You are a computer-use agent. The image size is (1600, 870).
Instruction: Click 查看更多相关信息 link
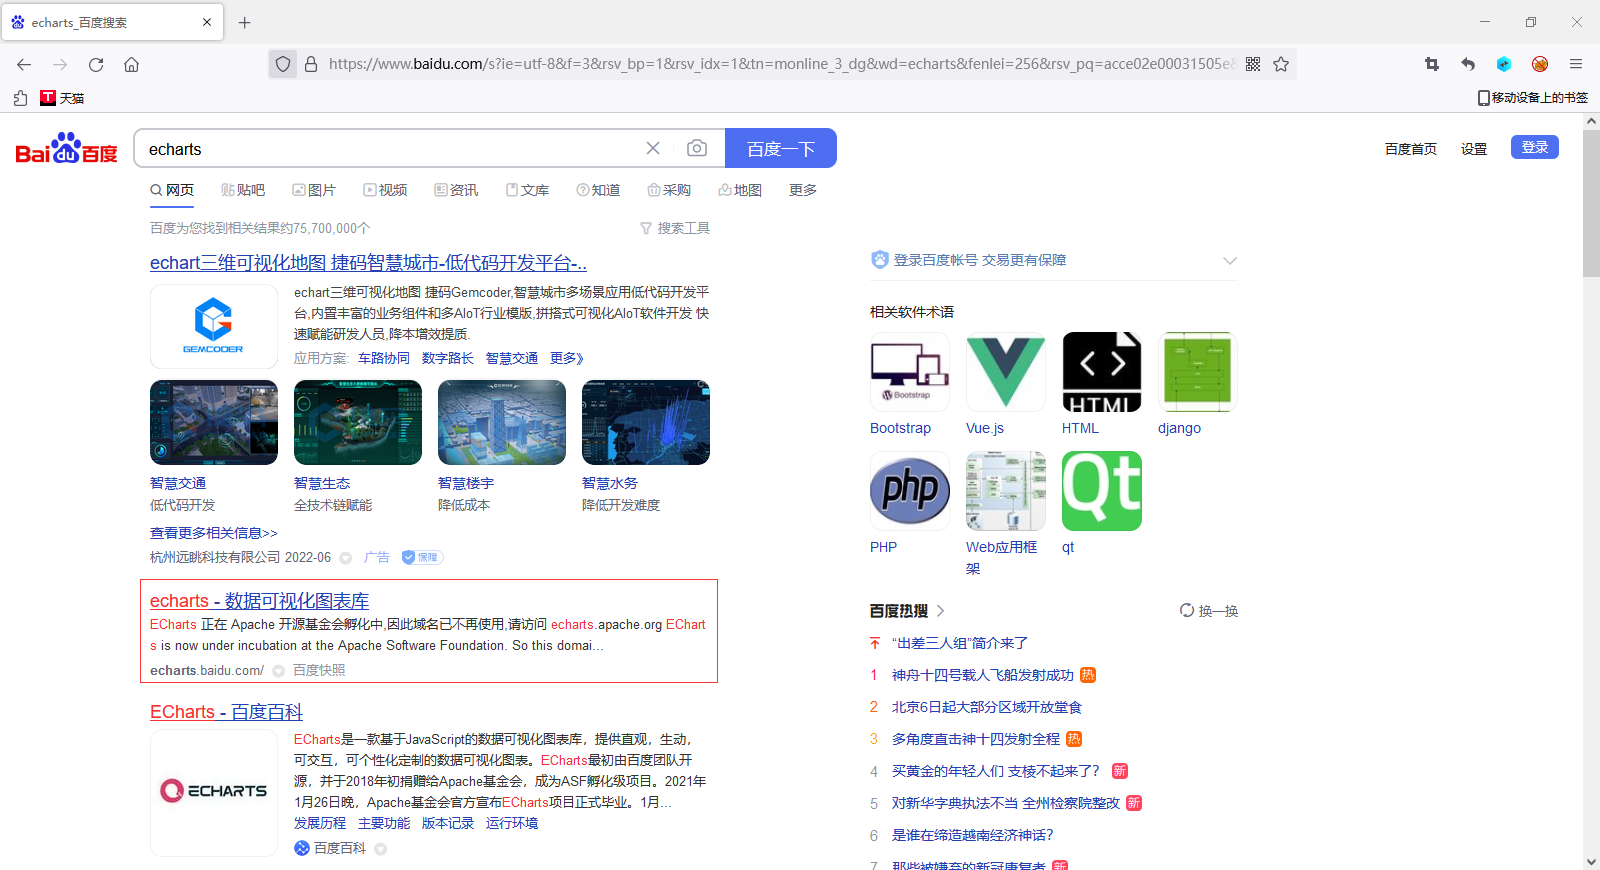tap(214, 533)
